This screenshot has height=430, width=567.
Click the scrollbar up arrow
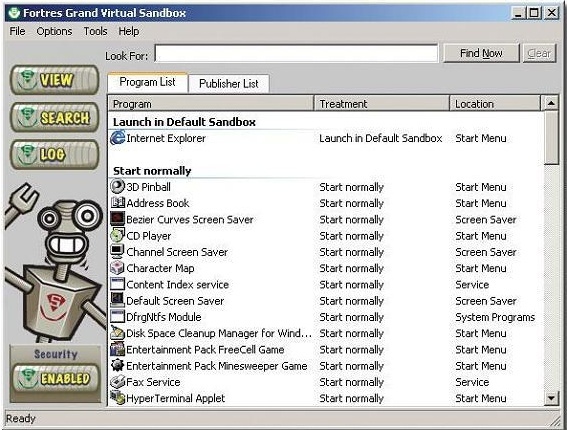pyautogui.click(x=551, y=103)
